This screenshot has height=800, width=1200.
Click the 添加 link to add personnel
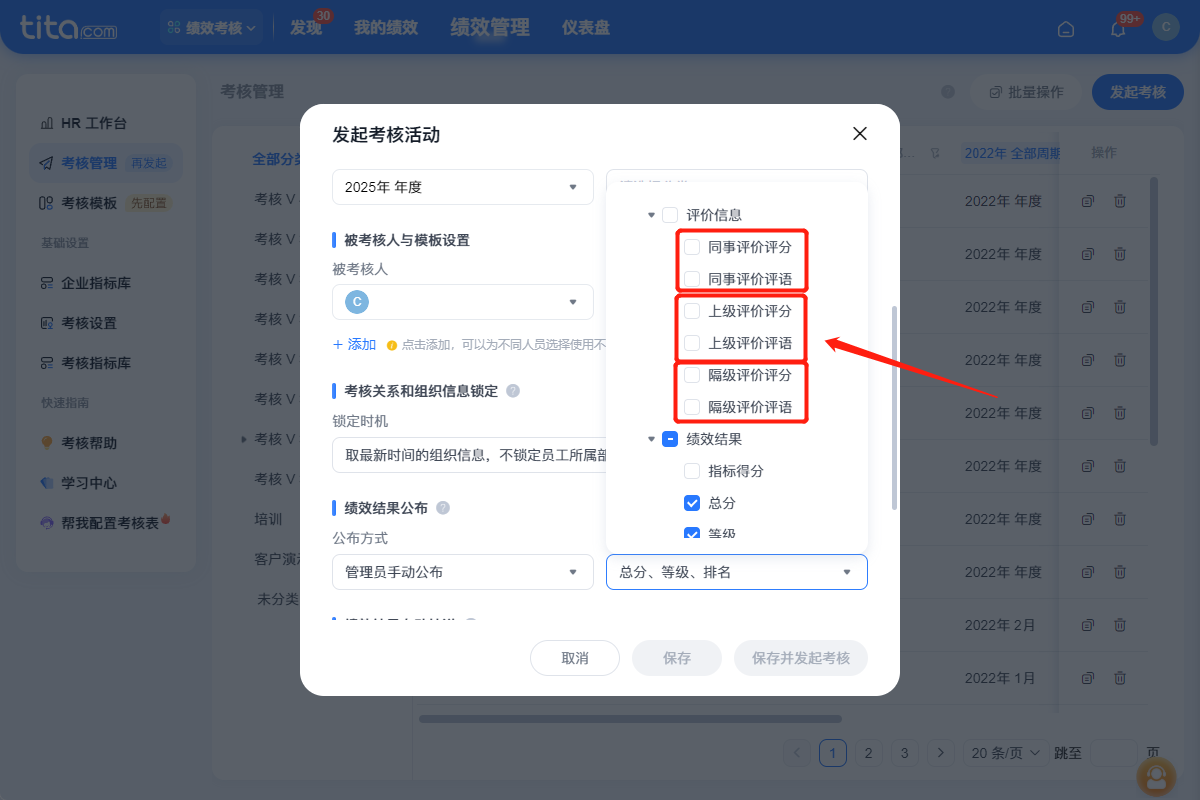tap(354, 344)
